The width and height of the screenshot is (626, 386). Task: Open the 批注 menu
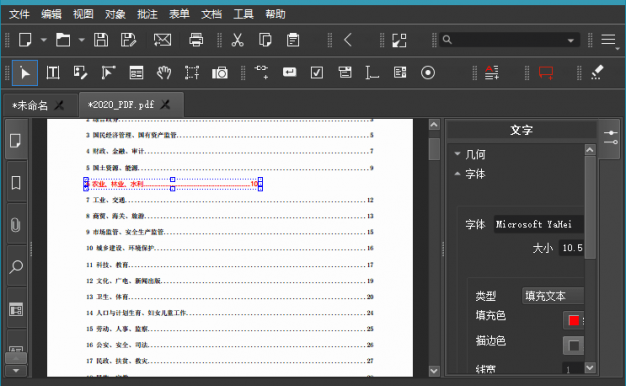147,14
